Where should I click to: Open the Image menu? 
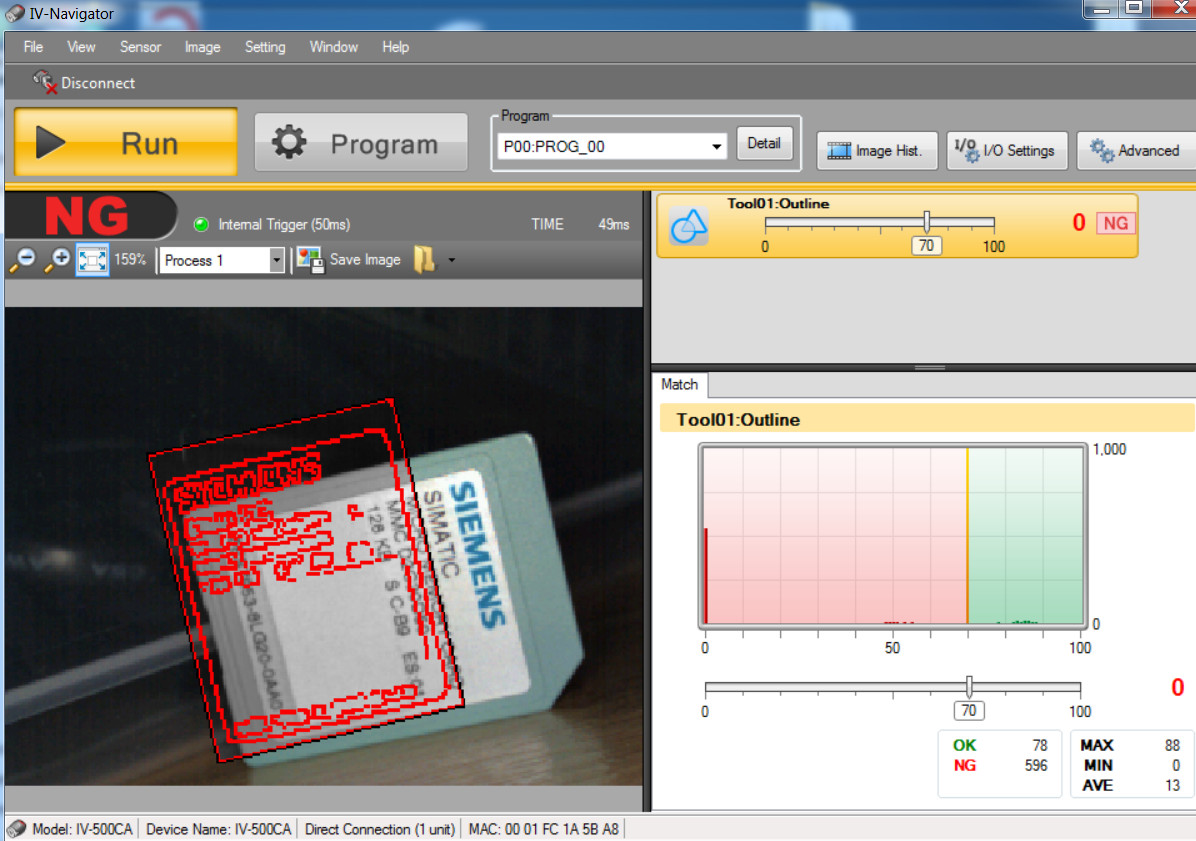(202, 47)
